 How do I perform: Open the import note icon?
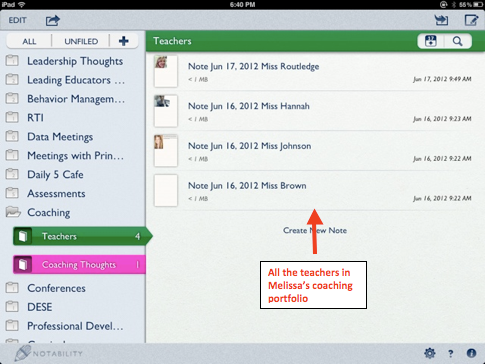pyautogui.click(x=441, y=20)
